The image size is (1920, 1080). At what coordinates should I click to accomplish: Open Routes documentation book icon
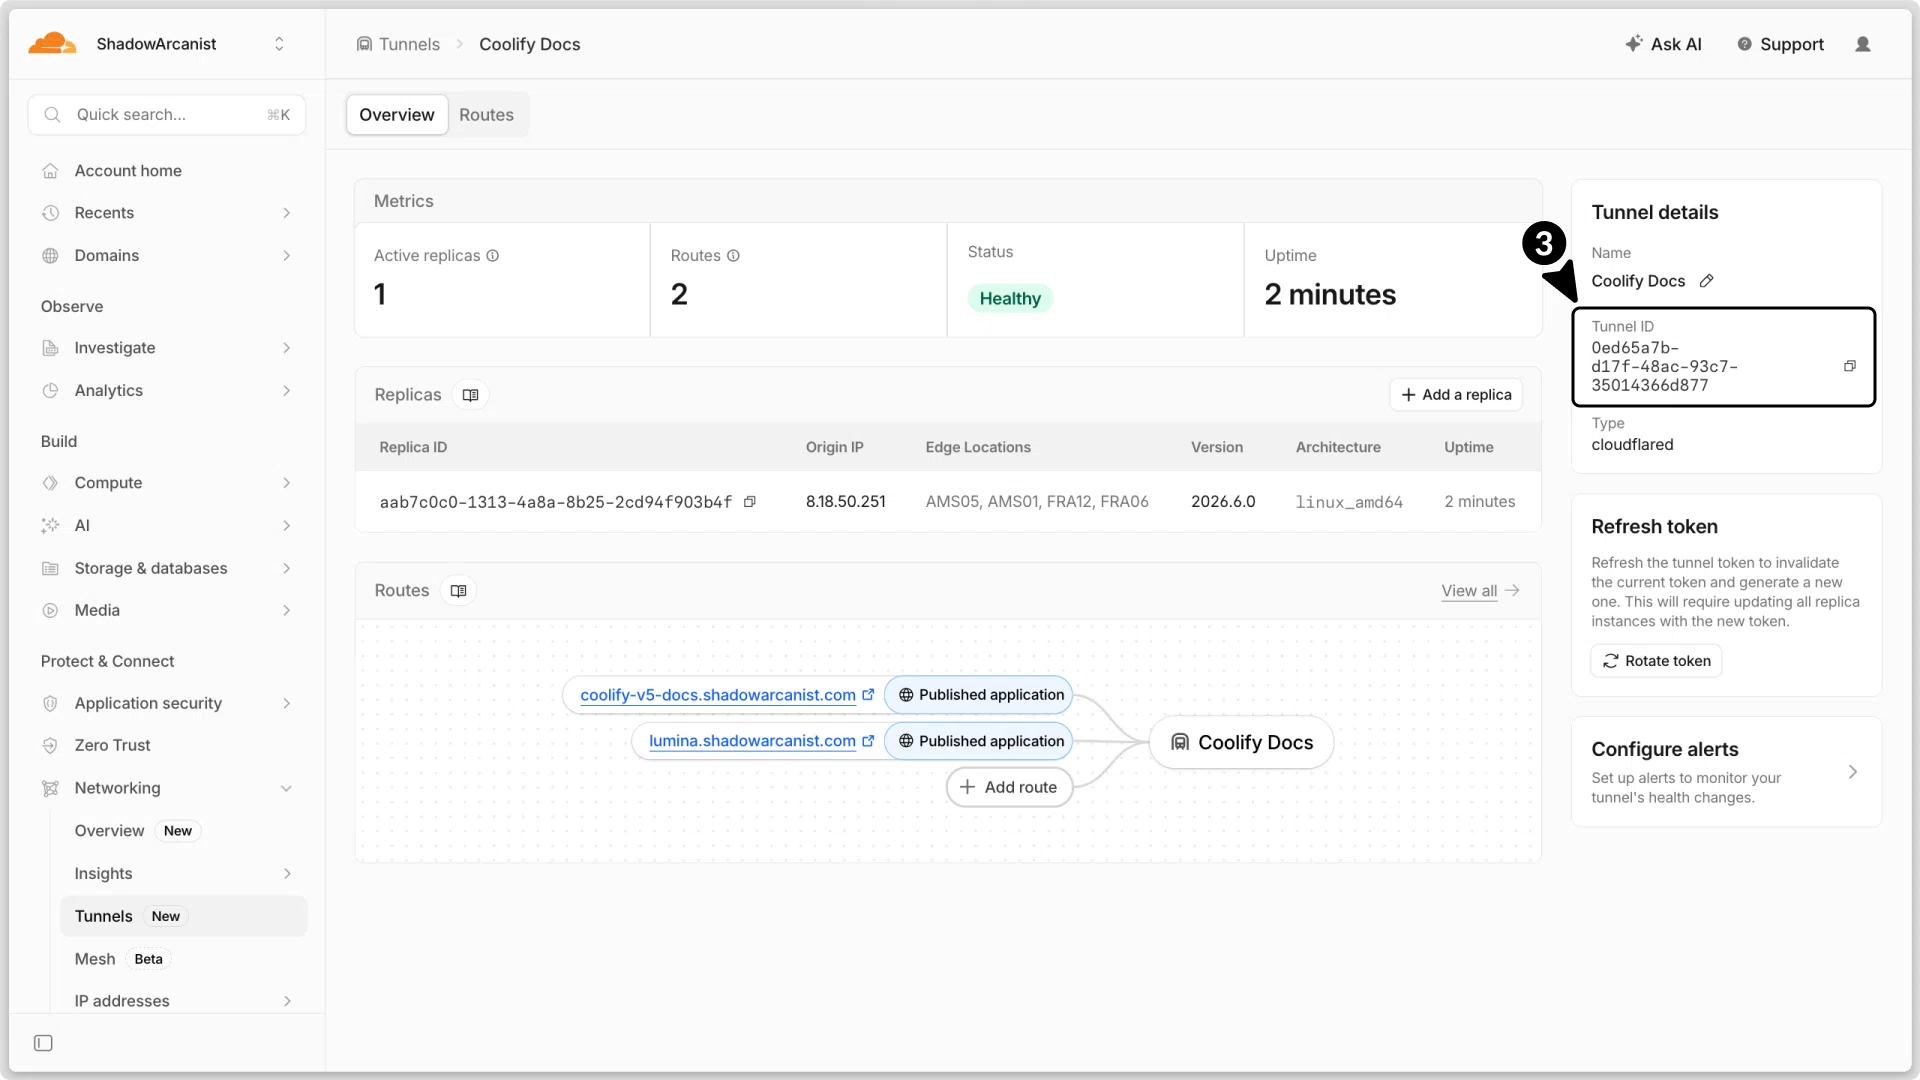click(x=458, y=591)
